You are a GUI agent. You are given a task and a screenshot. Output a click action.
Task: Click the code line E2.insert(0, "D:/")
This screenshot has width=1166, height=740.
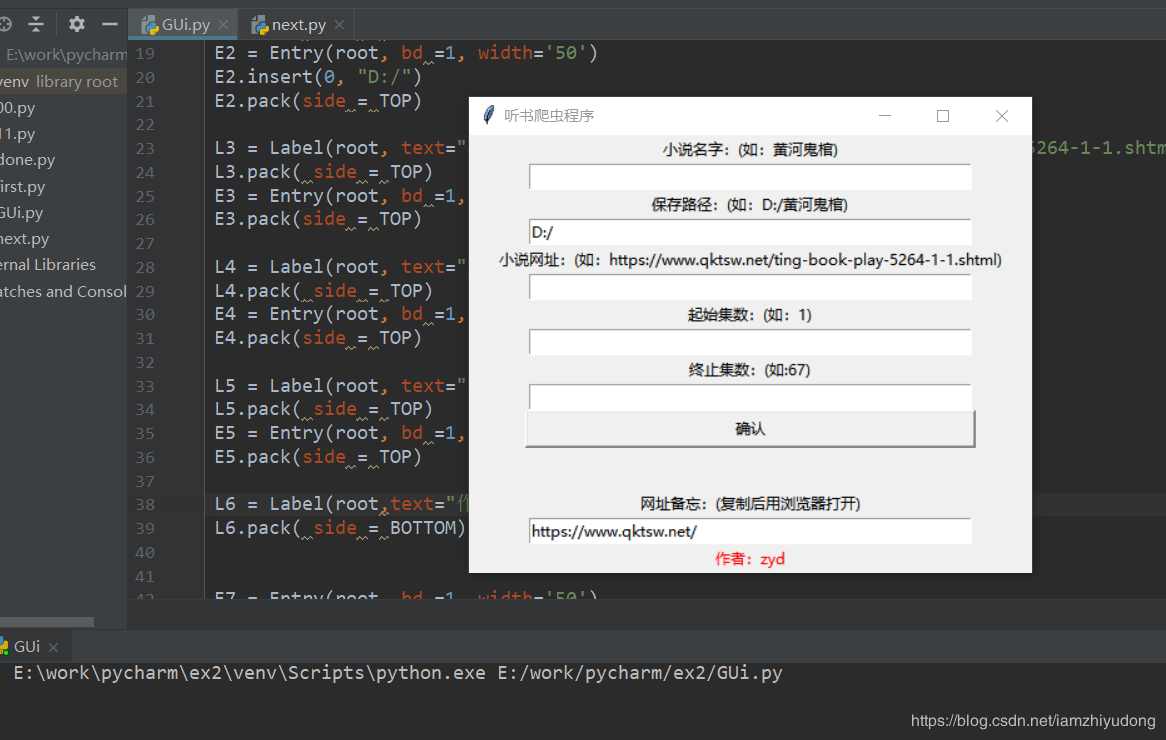coord(318,77)
